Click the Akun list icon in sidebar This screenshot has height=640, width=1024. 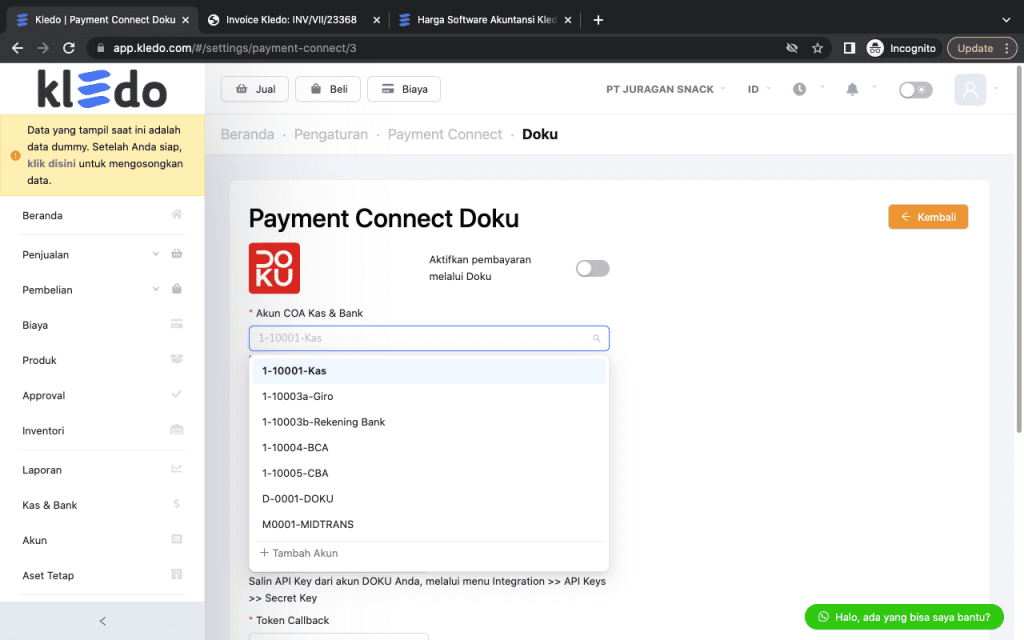(x=176, y=539)
